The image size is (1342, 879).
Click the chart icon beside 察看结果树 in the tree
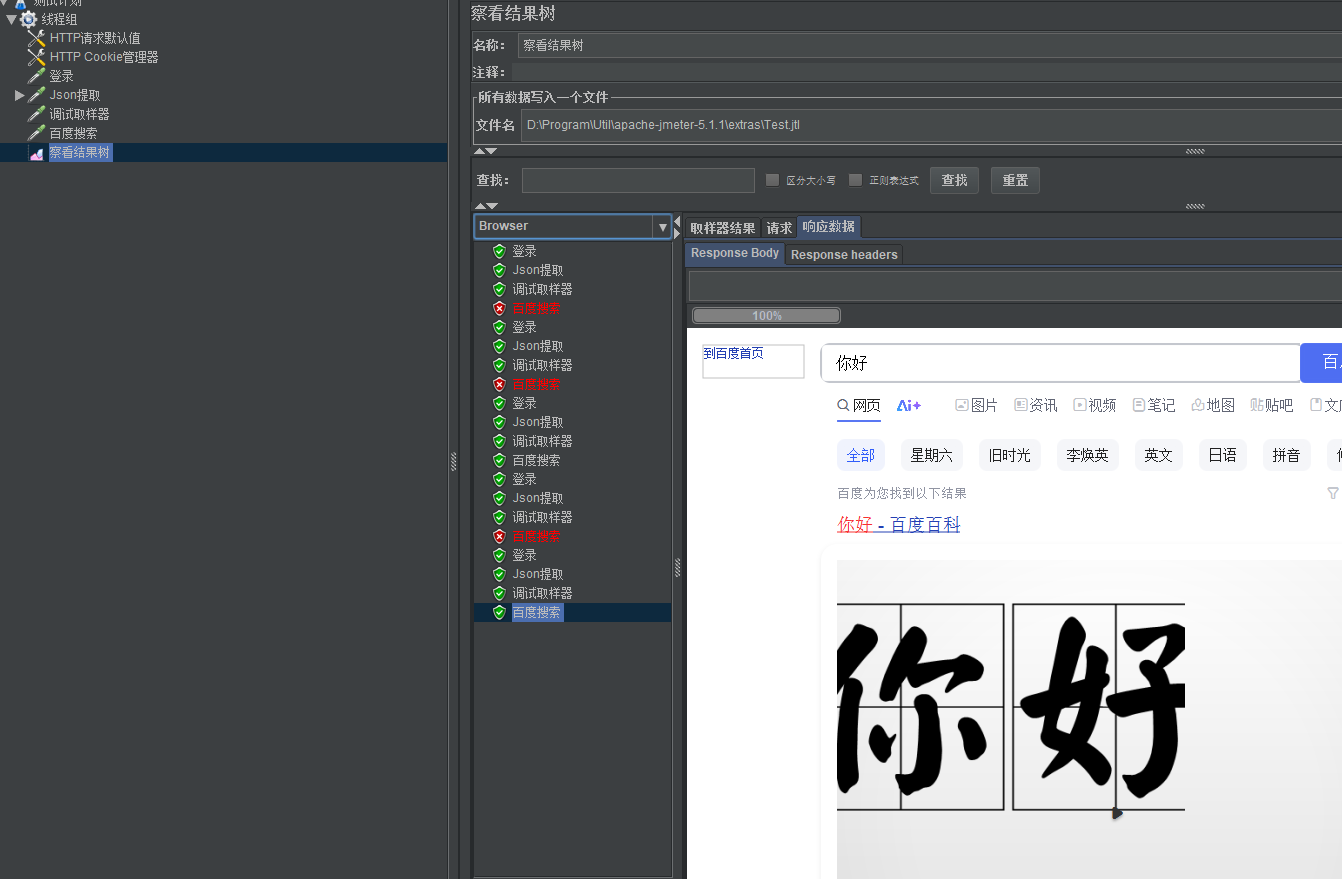coord(38,152)
